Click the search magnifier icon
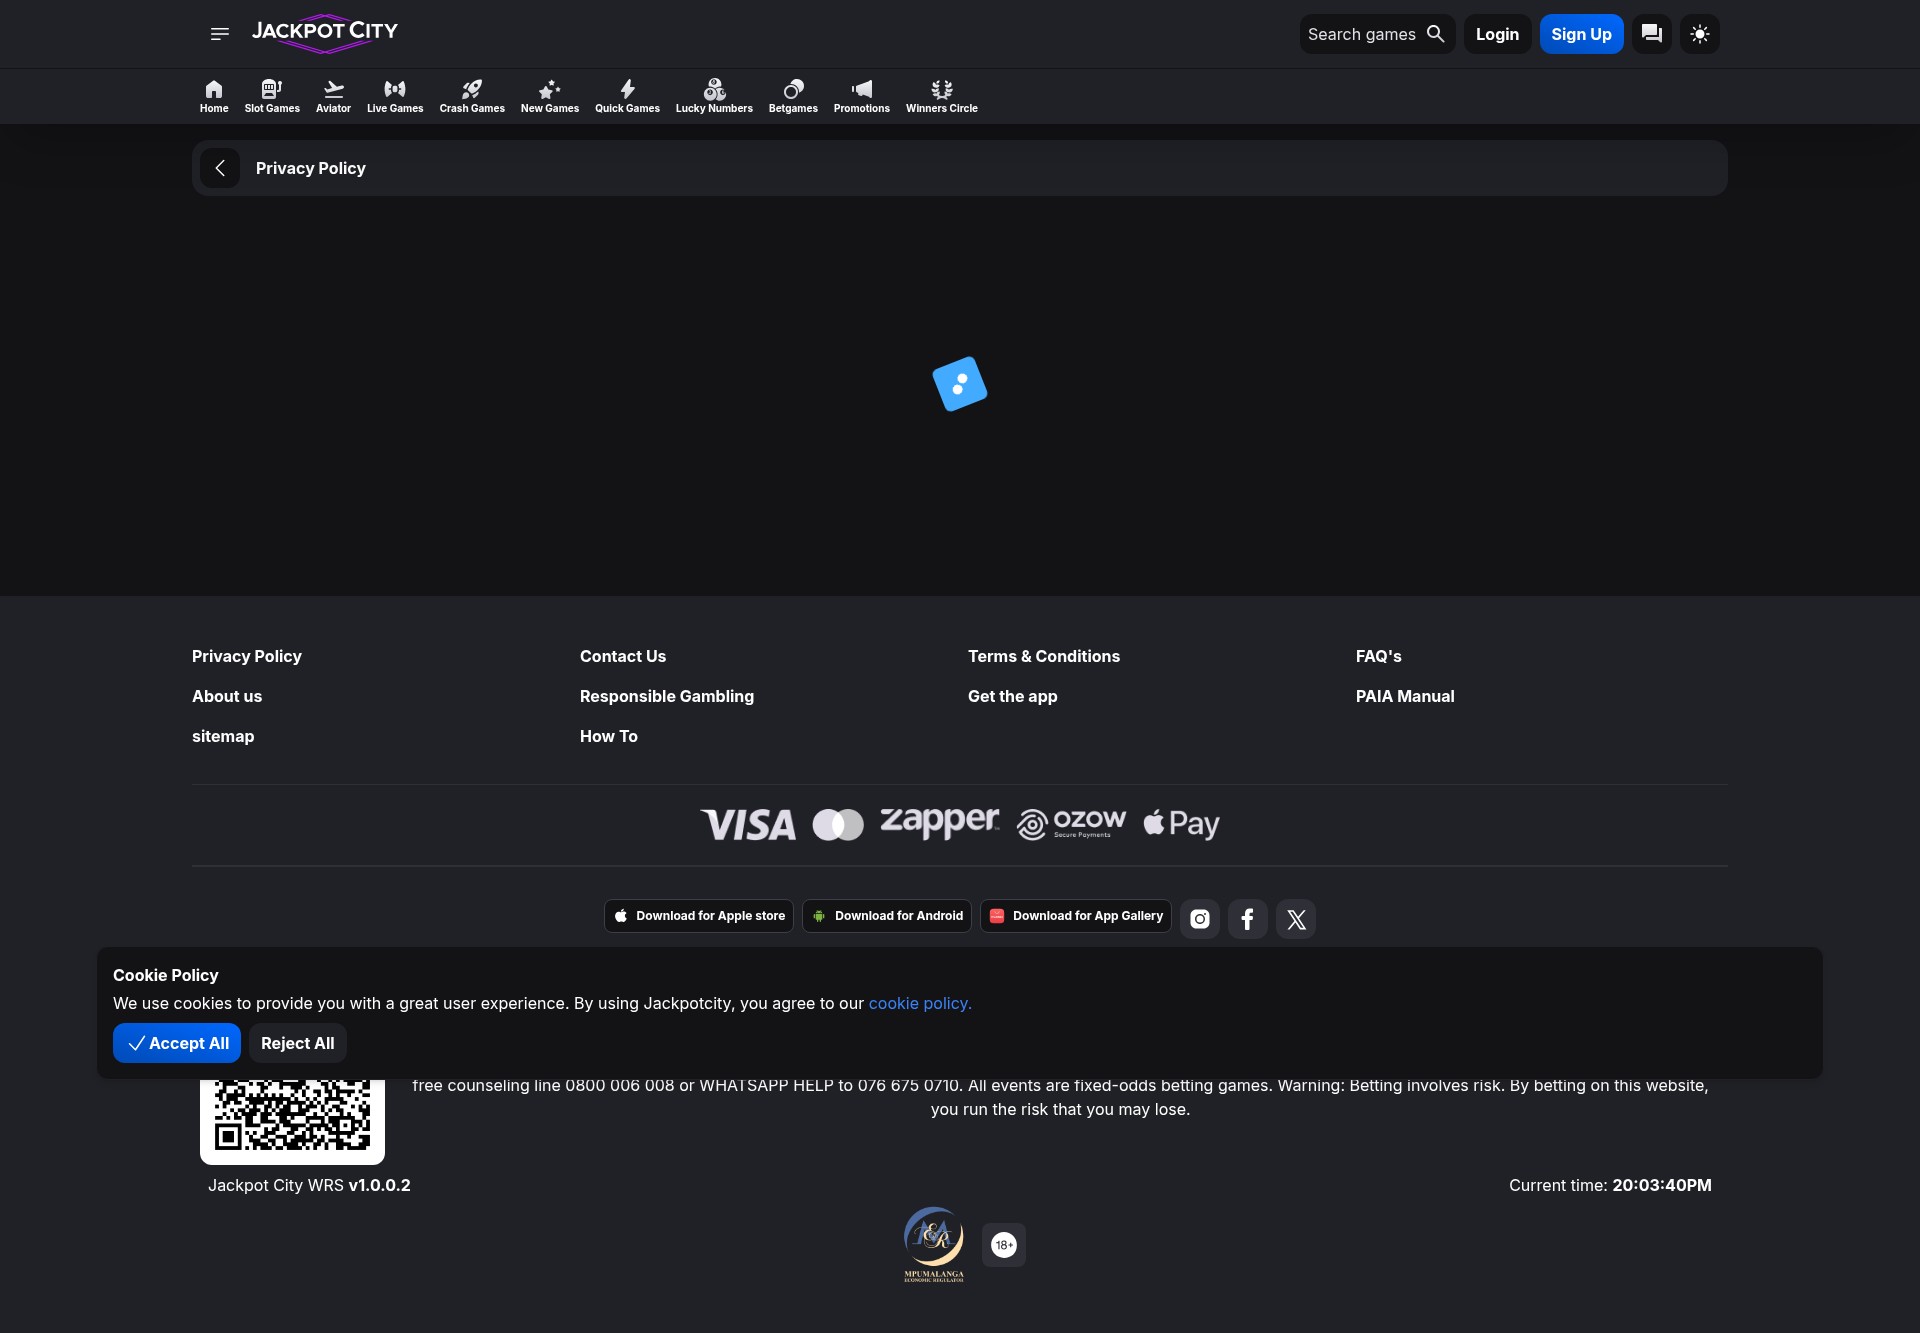This screenshot has height=1333, width=1920. point(1435,34)
